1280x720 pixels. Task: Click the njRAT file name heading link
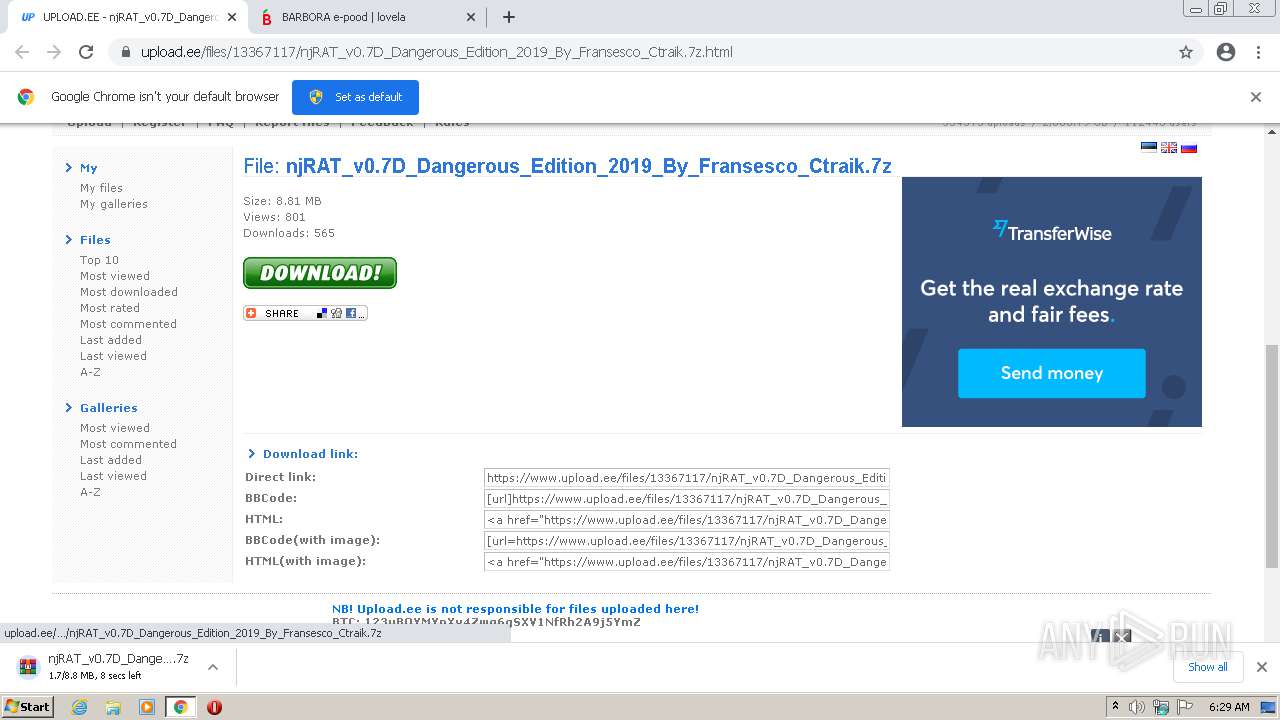588,166
